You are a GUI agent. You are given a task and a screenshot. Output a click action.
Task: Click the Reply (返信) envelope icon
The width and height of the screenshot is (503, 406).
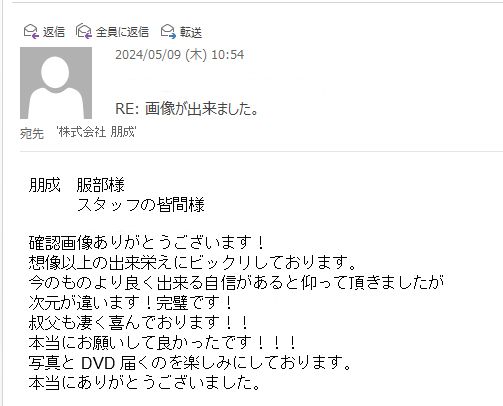(31, 32)
